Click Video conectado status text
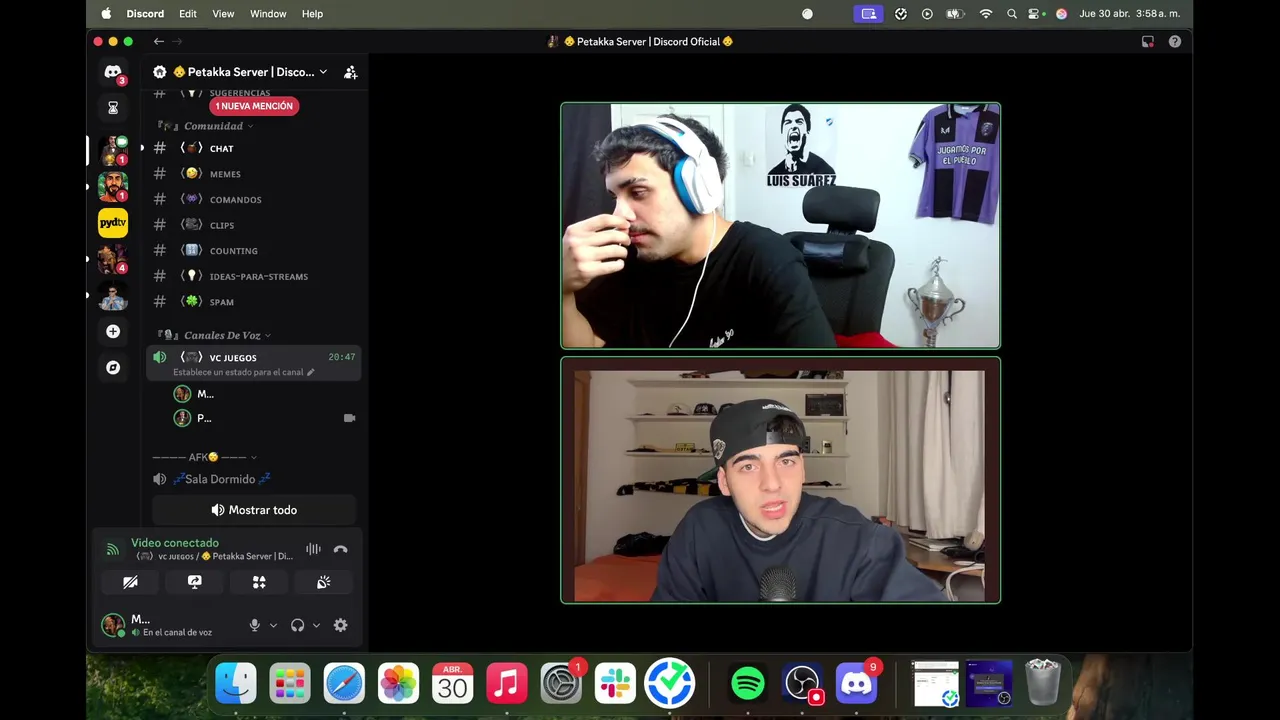The height and width of the screenshot is (720, 1280). coord(175,543)
